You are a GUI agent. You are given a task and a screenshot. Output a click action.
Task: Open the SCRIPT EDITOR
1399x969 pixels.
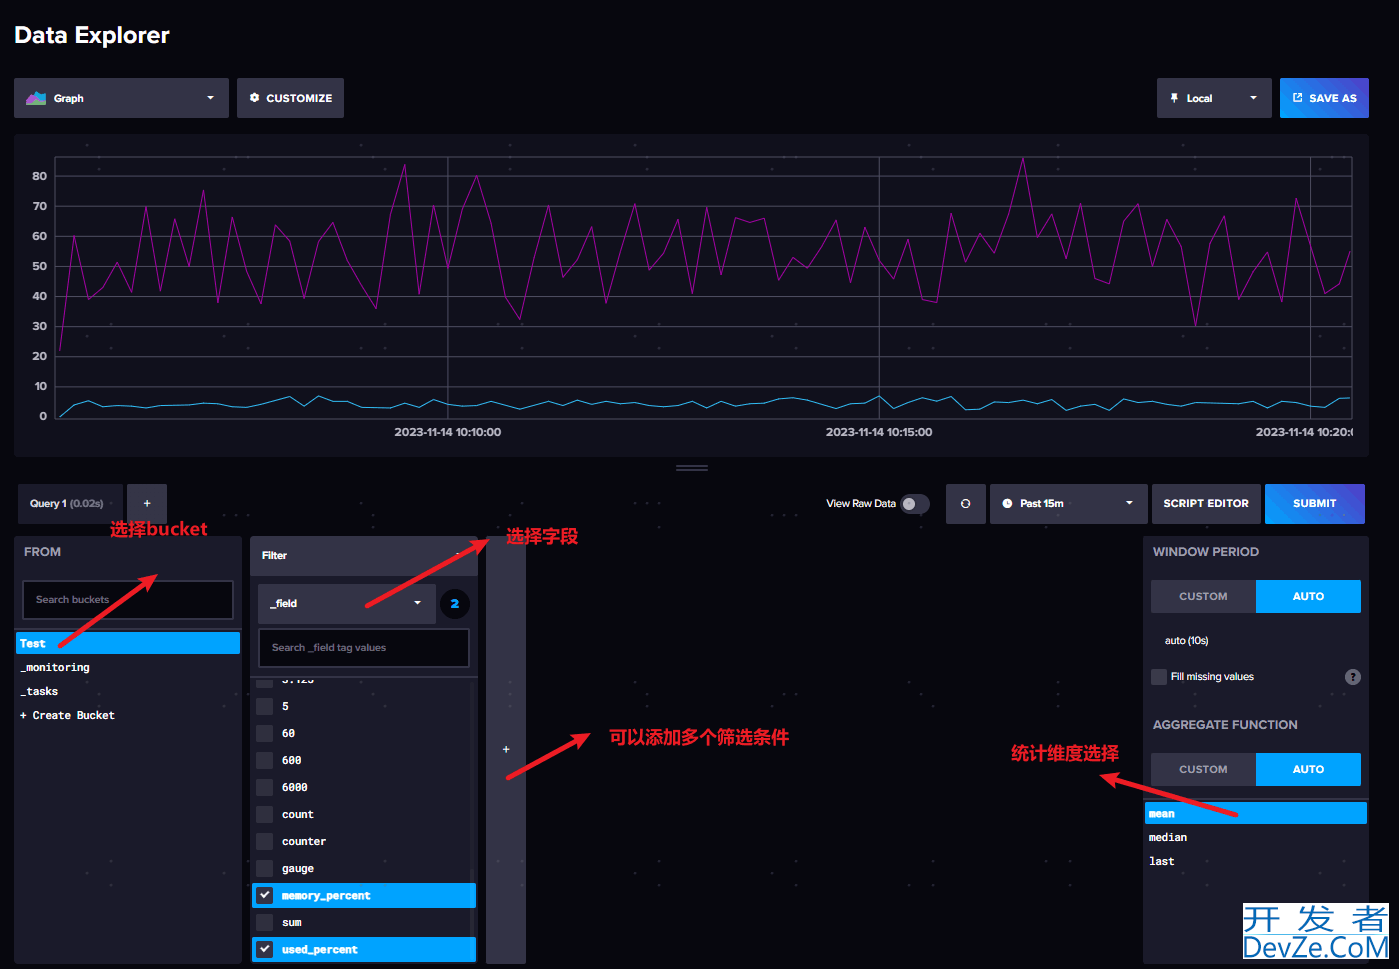[1206, 504]
